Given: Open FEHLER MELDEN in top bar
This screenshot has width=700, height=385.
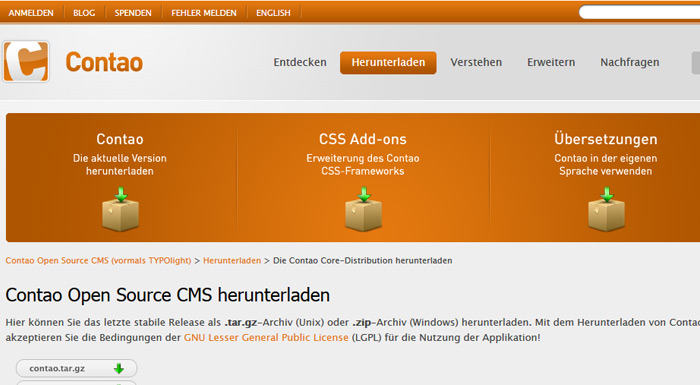Looking at the screenshot, I should click(204, 13).
